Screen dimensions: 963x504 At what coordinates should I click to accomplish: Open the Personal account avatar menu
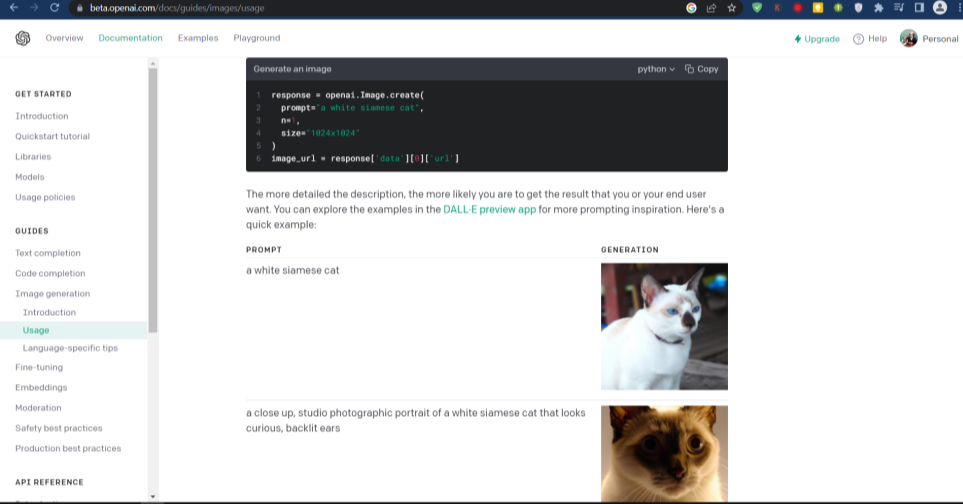(x=908, y=38)
